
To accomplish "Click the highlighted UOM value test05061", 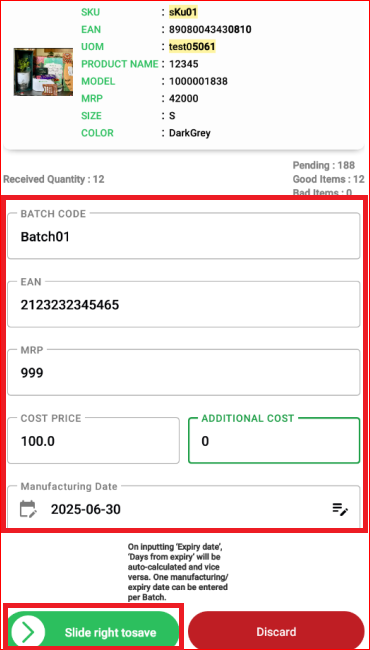I will pyautogui.click(x=192, y=47).
